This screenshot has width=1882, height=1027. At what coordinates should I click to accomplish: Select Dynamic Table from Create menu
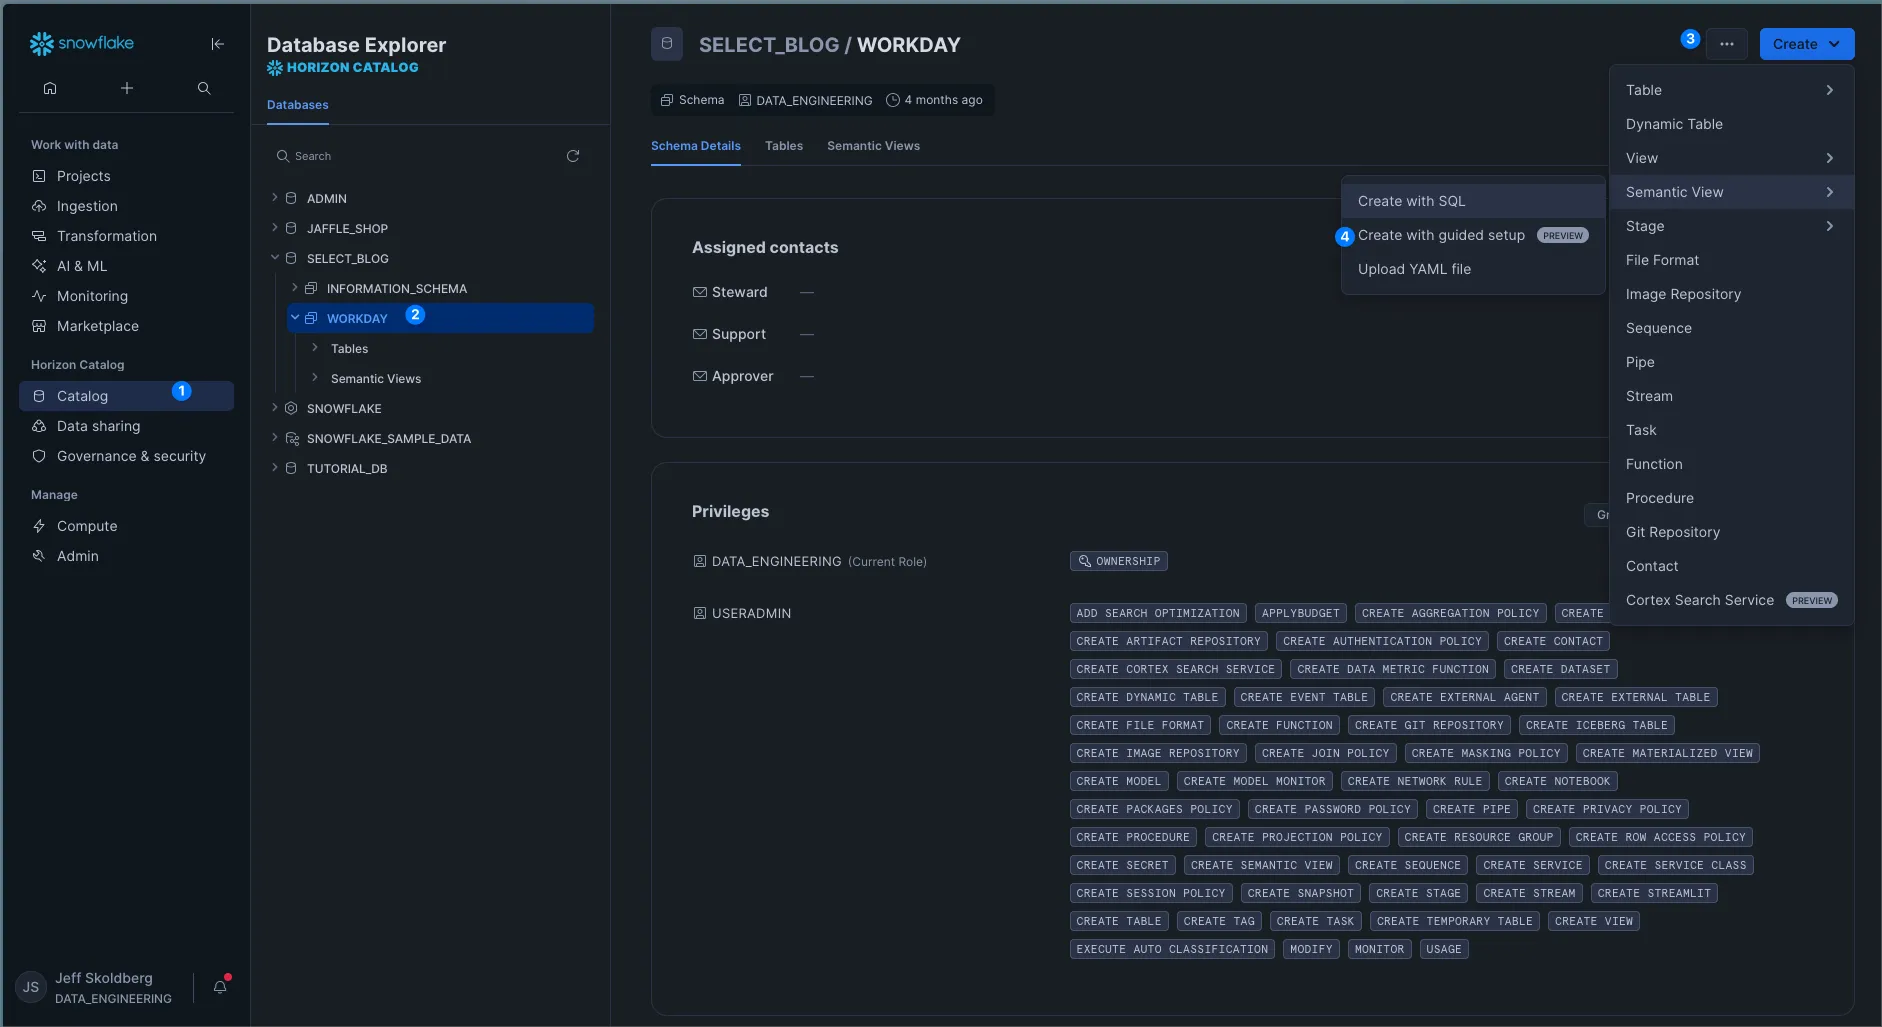pos(1731,124)
